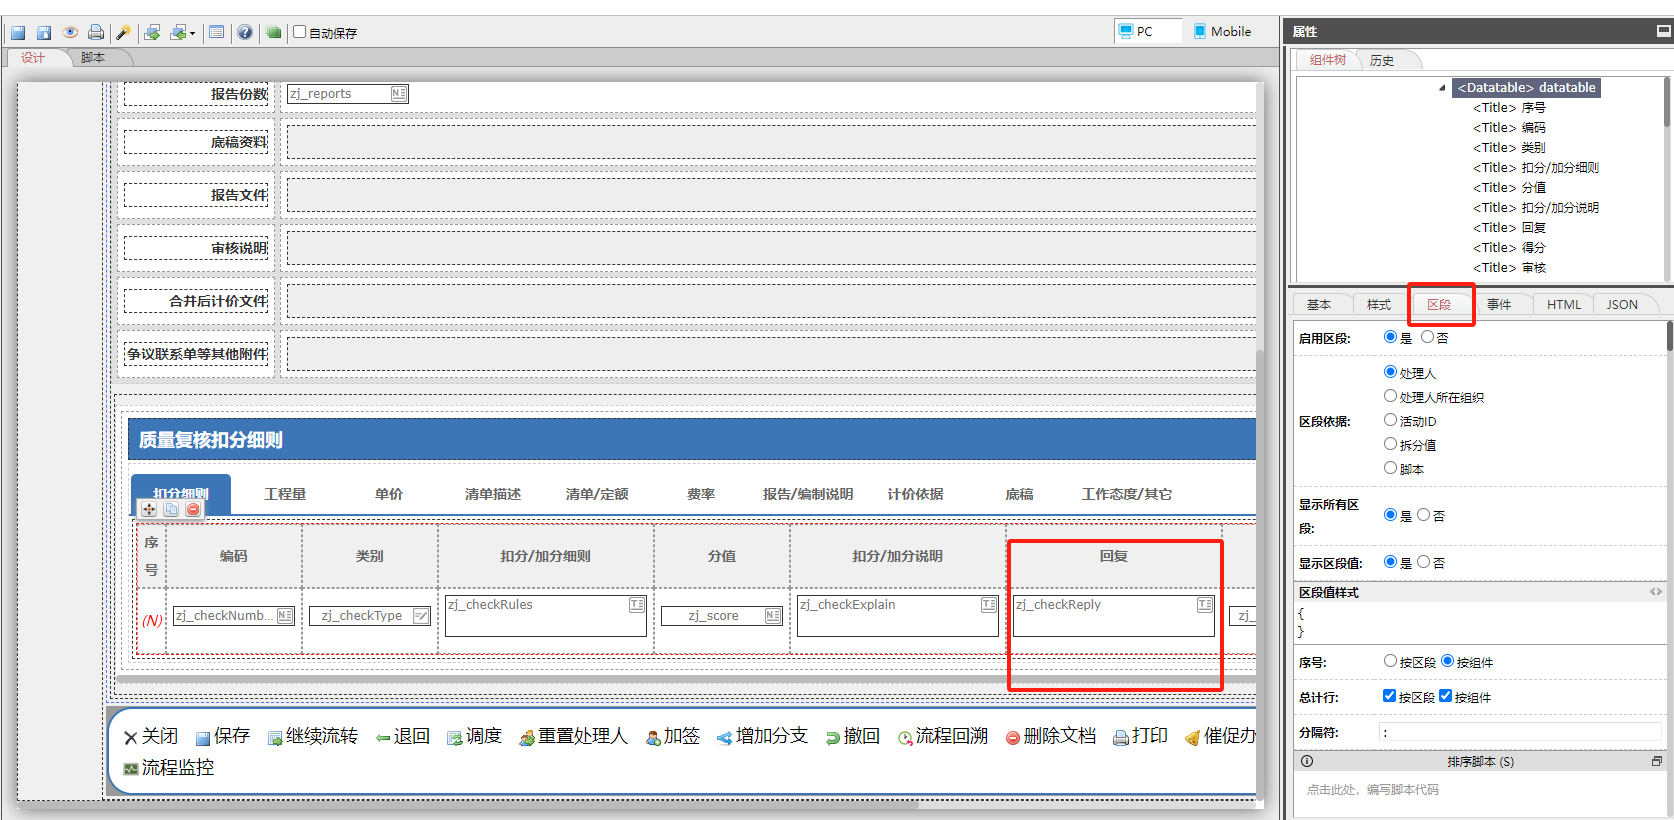Viewport: 1674px width, 820px height.
Task: Select the Title 扣分/加分细则 tree node
Action: 1535,168
